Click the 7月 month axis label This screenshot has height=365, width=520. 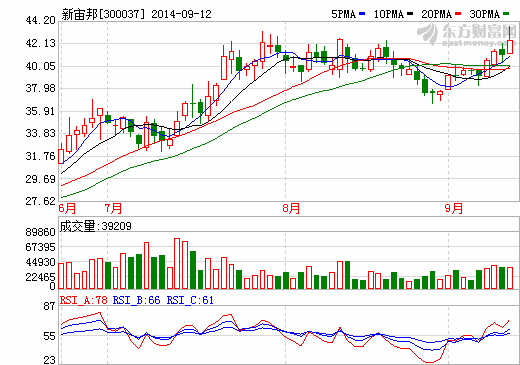(x=113, y=208)
